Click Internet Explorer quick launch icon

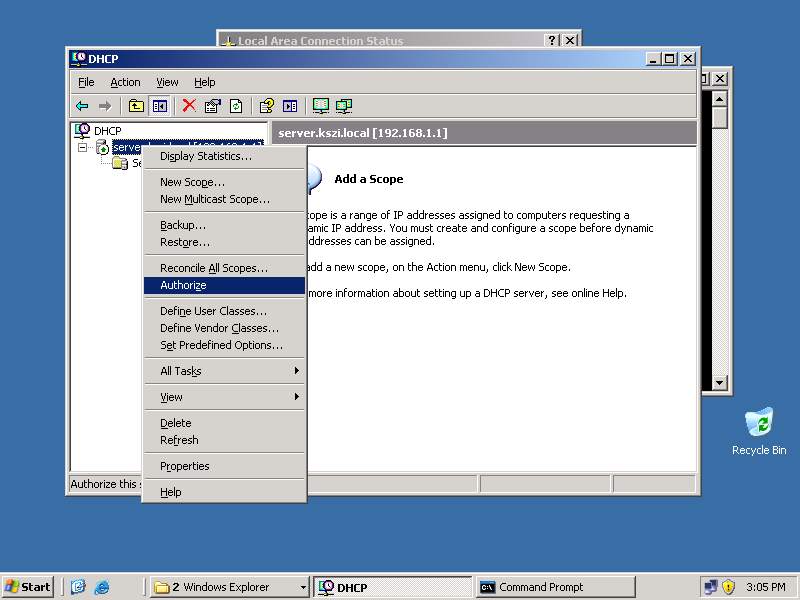(102, 587)
